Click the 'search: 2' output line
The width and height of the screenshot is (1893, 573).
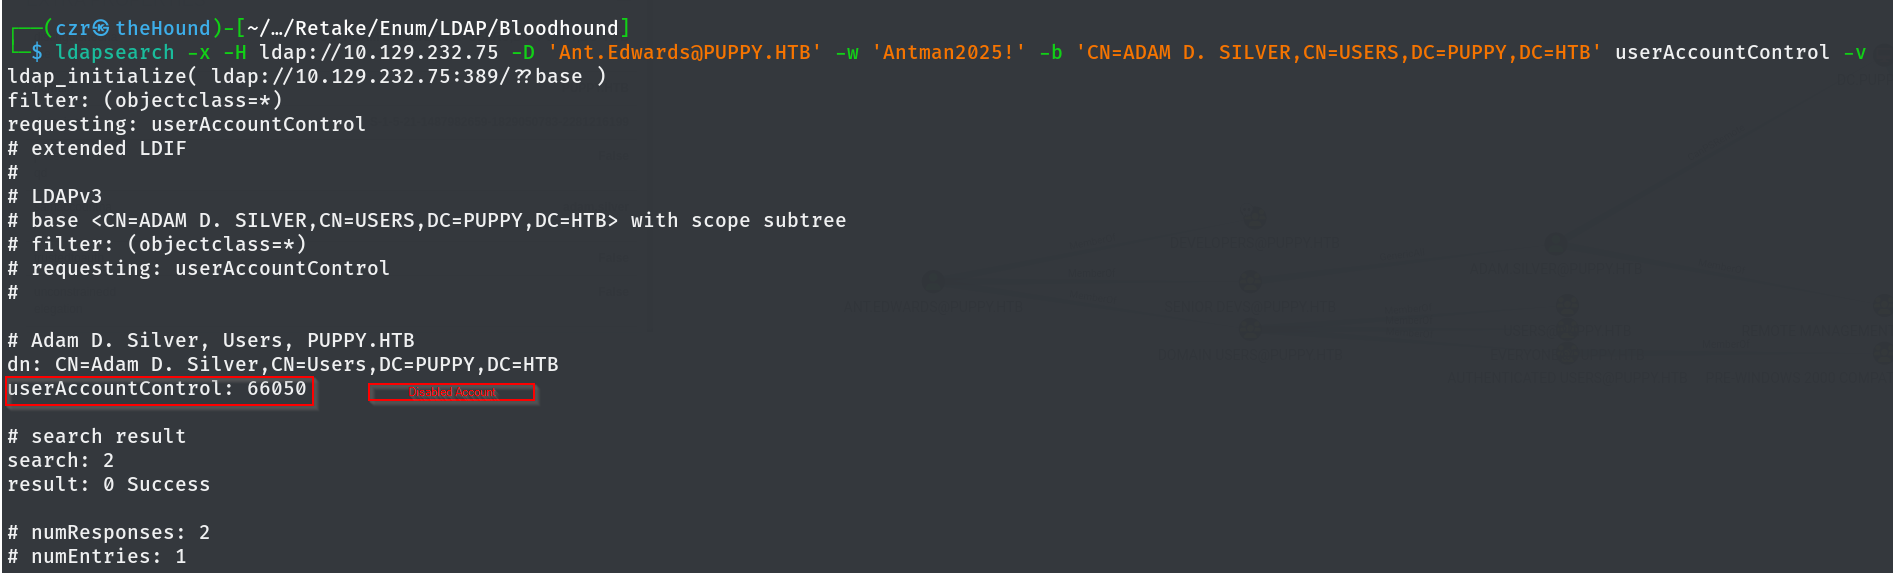click(61, 460)
